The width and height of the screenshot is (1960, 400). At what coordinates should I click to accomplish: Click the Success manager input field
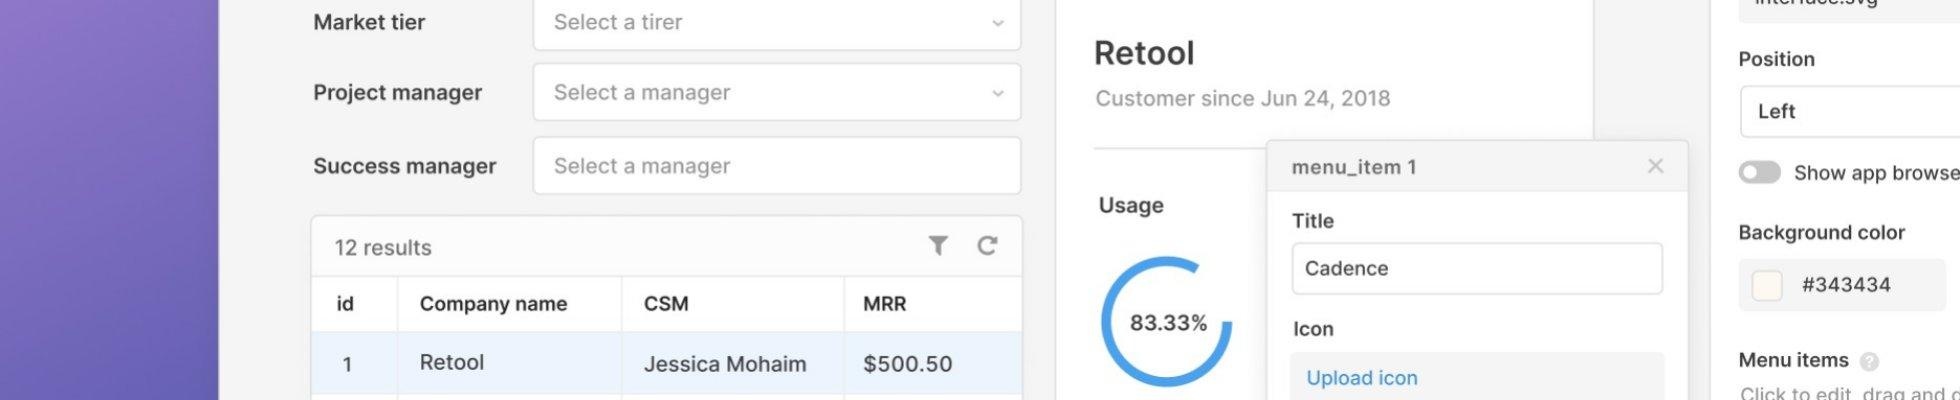[776, 166]
